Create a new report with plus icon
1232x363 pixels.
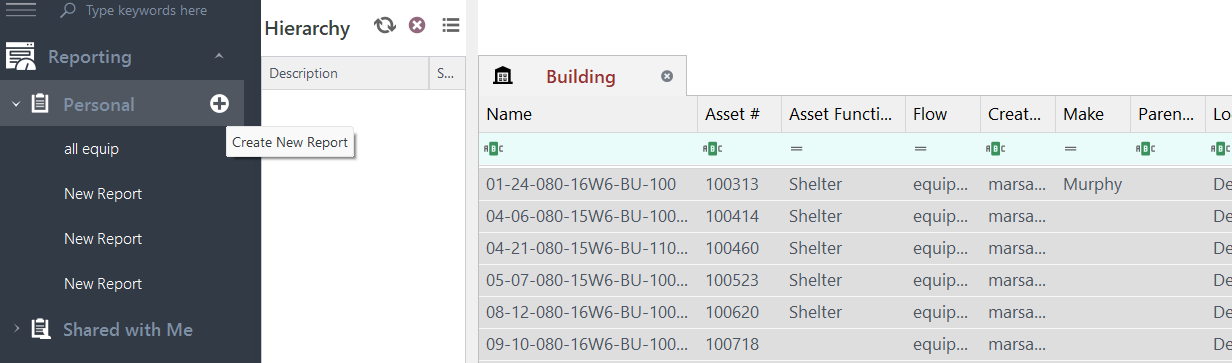point(219,104)
